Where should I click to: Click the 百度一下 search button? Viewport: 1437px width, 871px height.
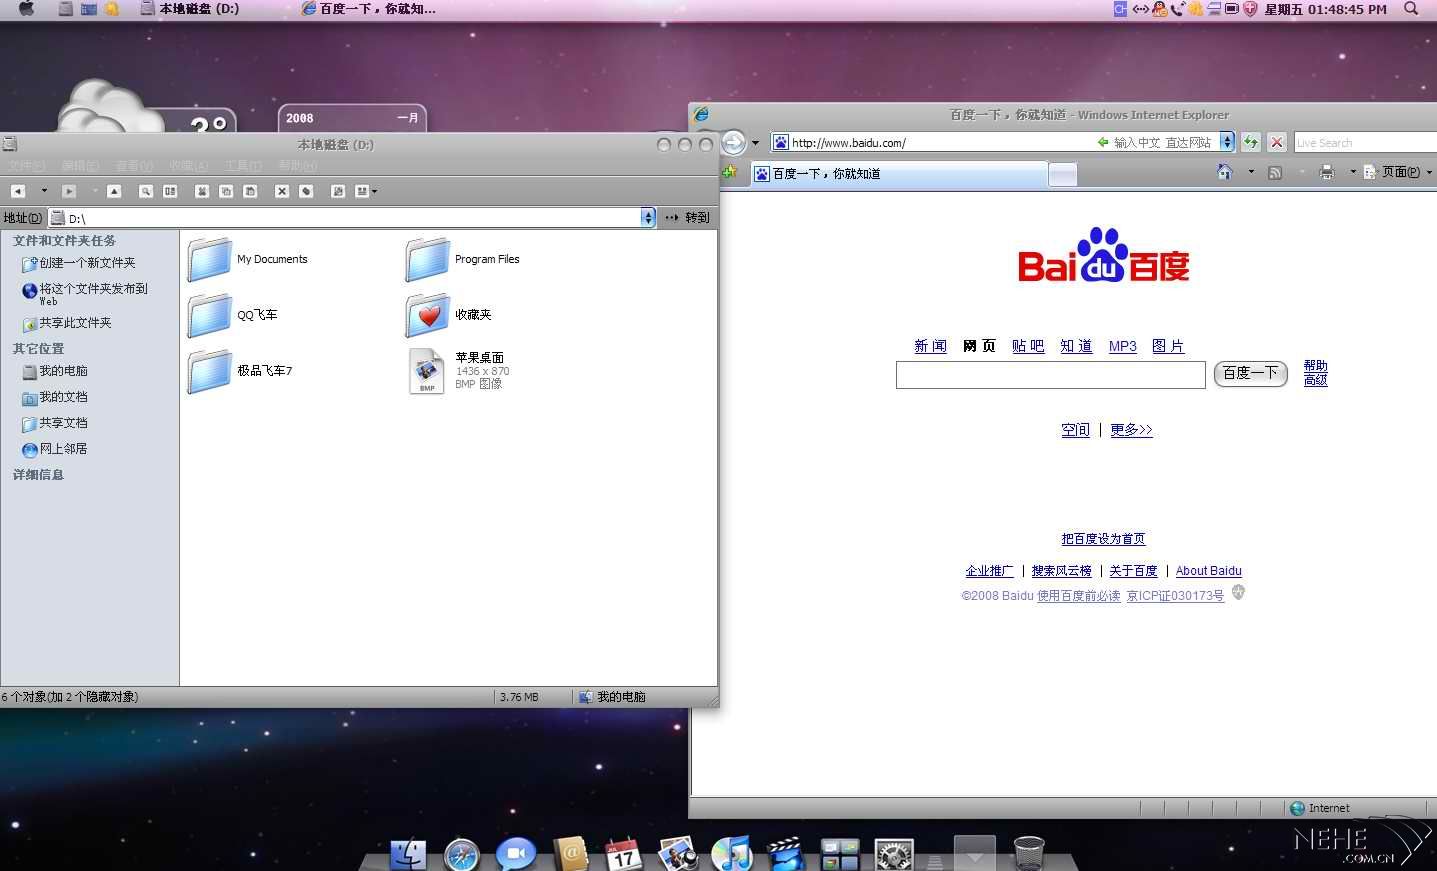[1250, 373]
